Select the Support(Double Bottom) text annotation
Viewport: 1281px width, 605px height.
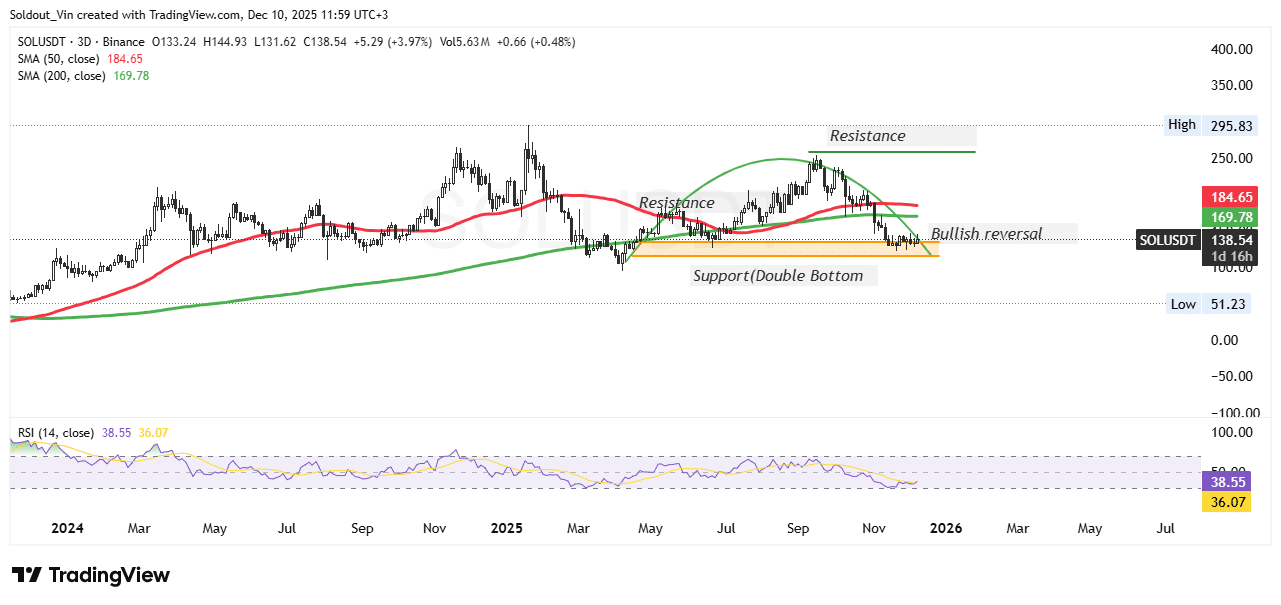[x=778, y=275]
